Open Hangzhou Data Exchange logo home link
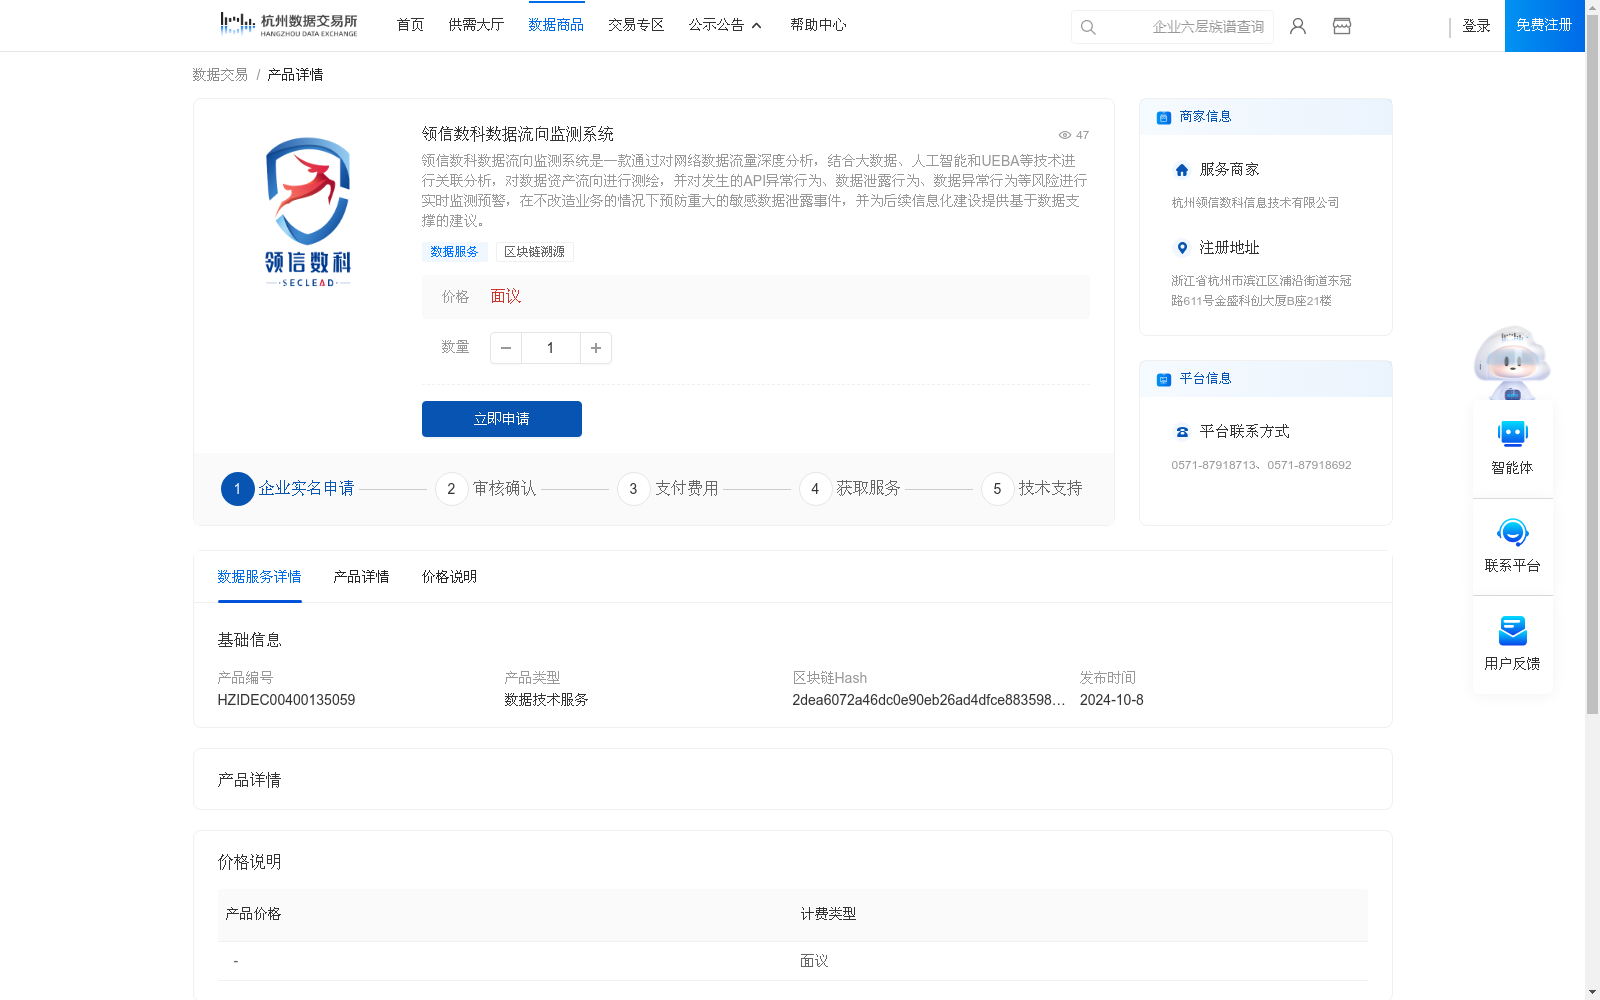Viewport: 1600px width, 1000px height. [x=288, y=25]
